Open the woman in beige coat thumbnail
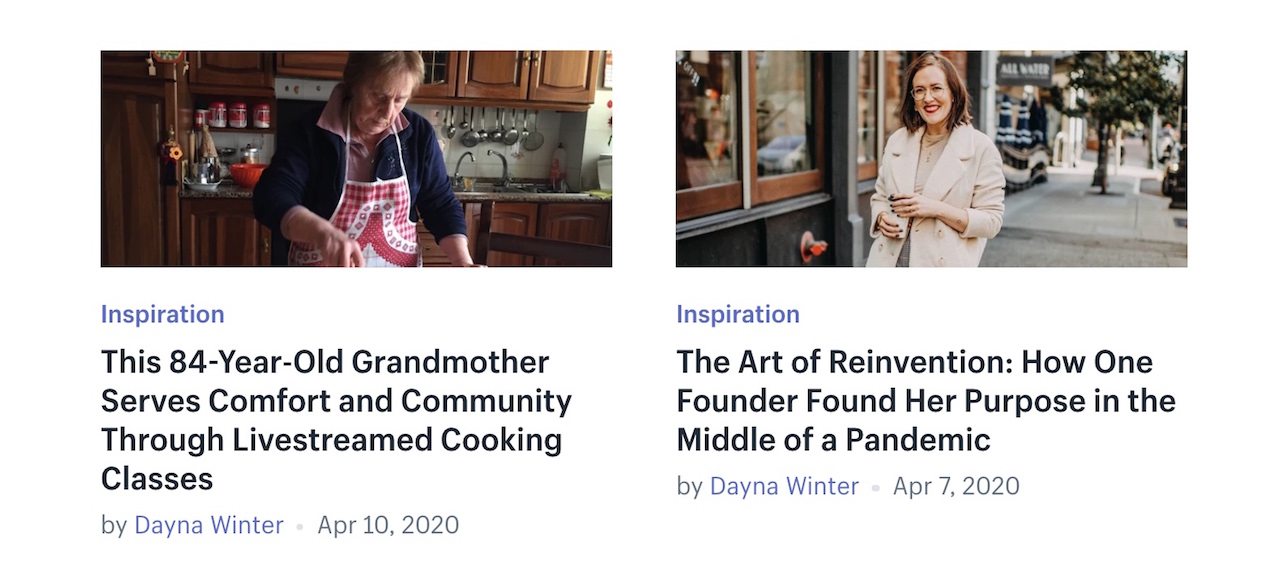The image size is (1280, 587). coord(931,159)
